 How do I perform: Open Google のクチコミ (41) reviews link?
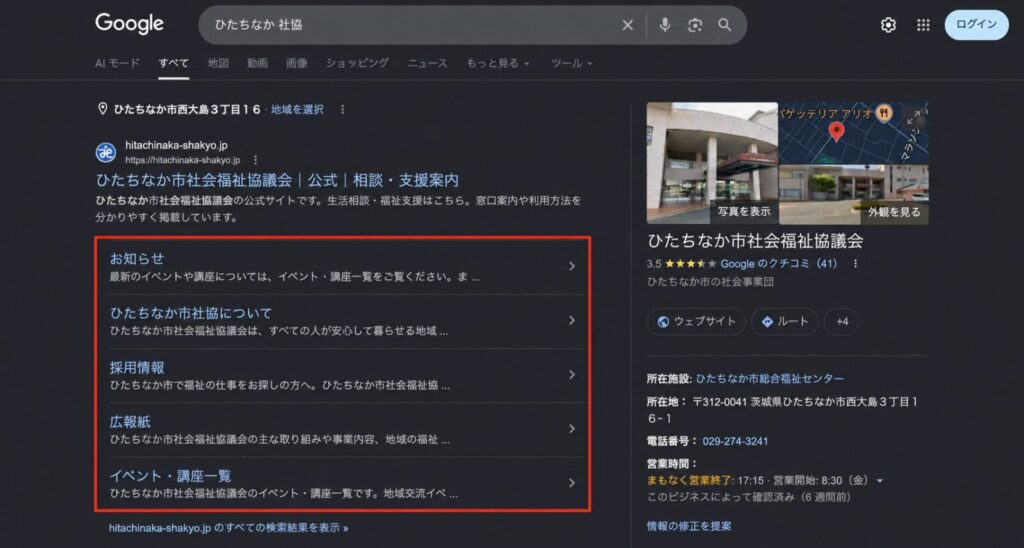click(x=778, y=264)
